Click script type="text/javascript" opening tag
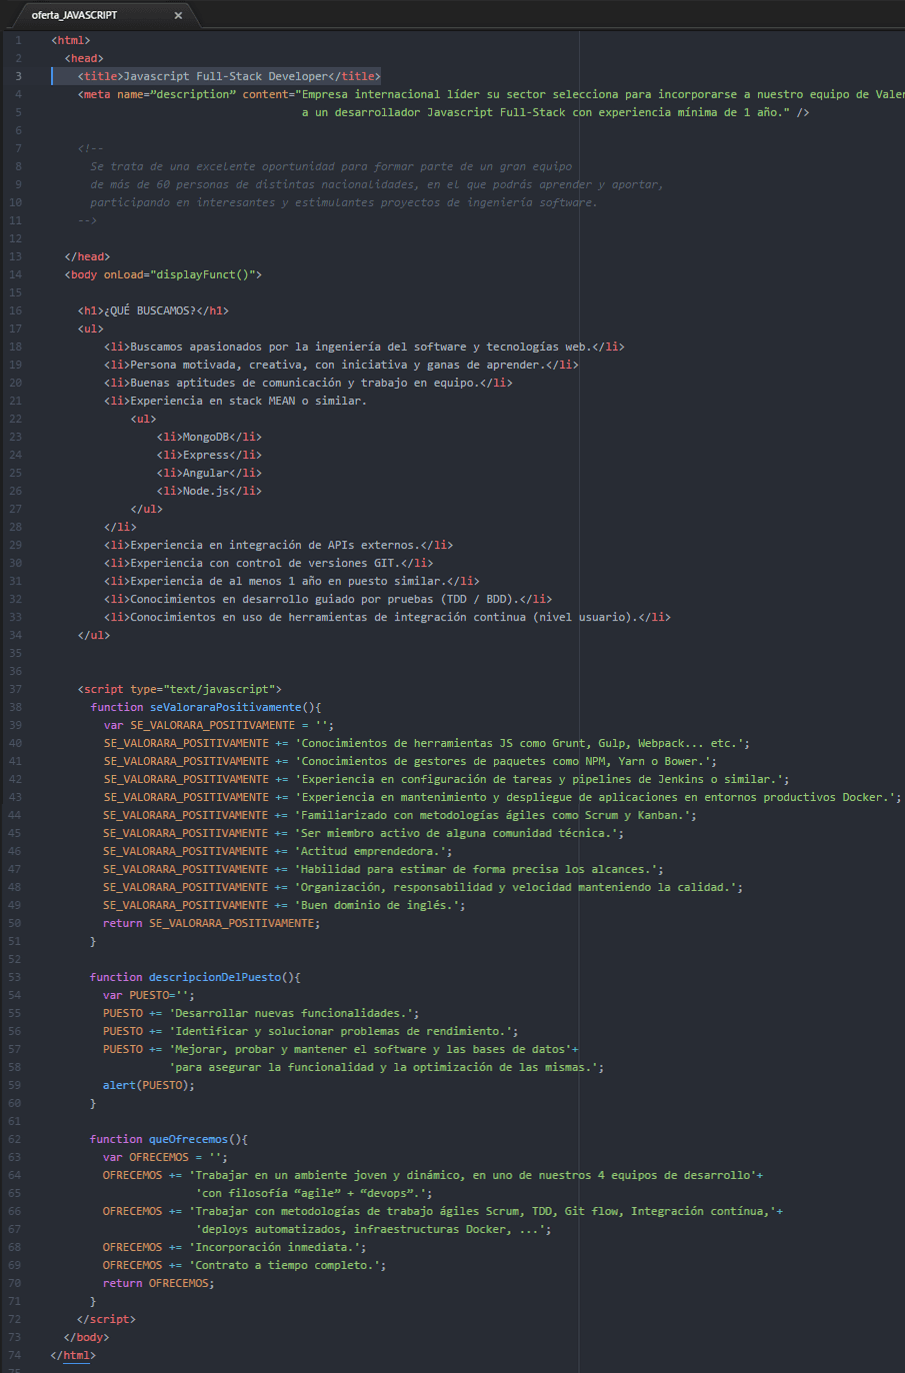The image size is (905, 1373). click(180, 689)
